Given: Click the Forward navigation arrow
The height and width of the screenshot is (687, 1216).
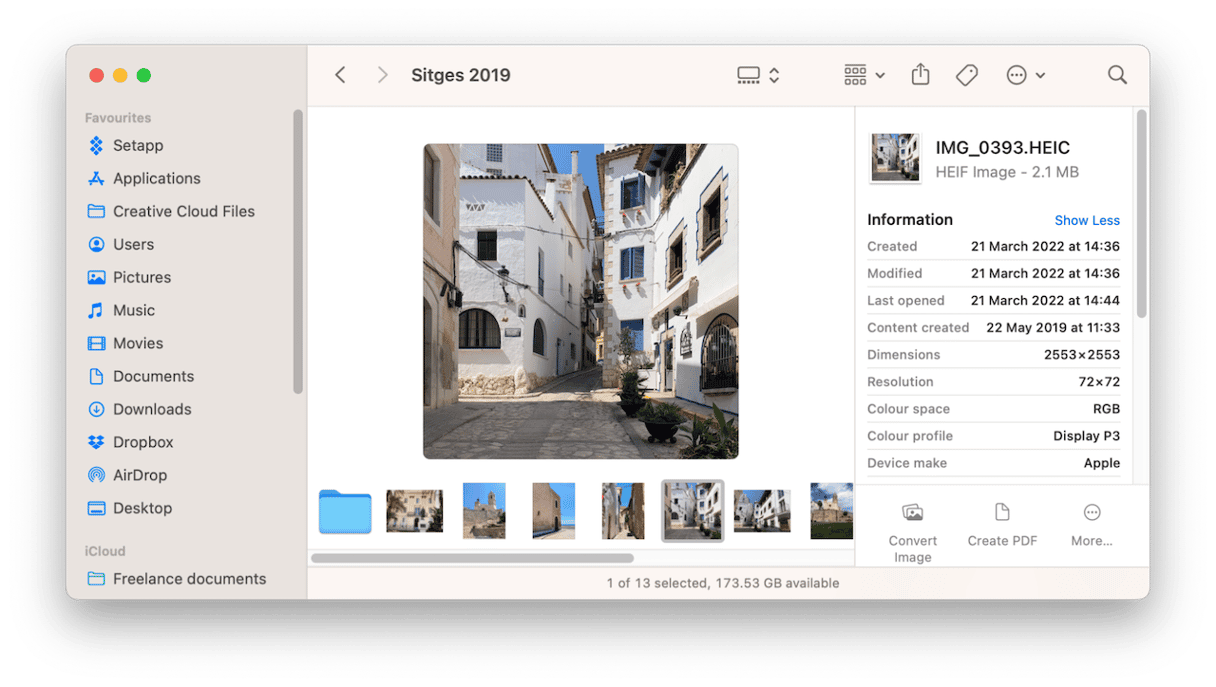Looking at the screenshot, I should [382, 75].
